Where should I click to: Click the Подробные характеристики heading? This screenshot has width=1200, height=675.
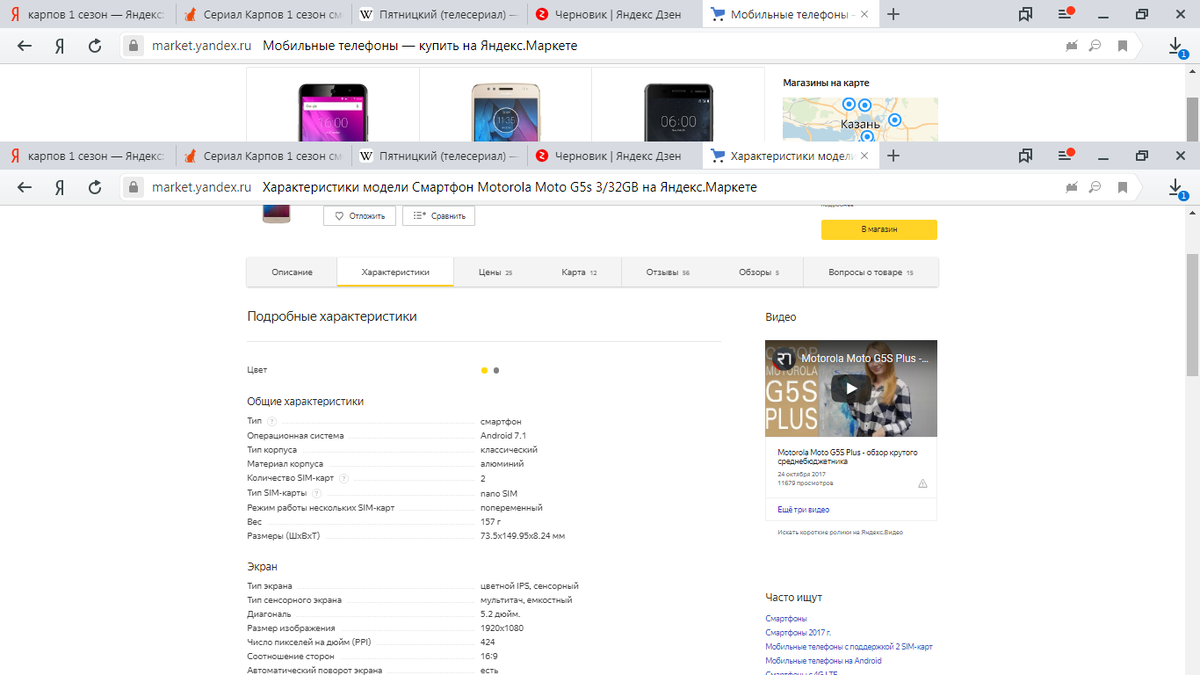click(332, 316)
